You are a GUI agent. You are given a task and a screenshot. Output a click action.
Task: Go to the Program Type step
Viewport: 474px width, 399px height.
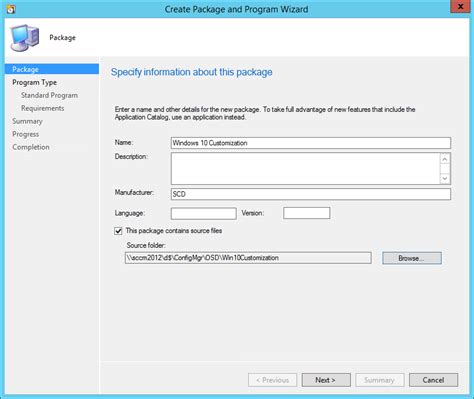34,82
